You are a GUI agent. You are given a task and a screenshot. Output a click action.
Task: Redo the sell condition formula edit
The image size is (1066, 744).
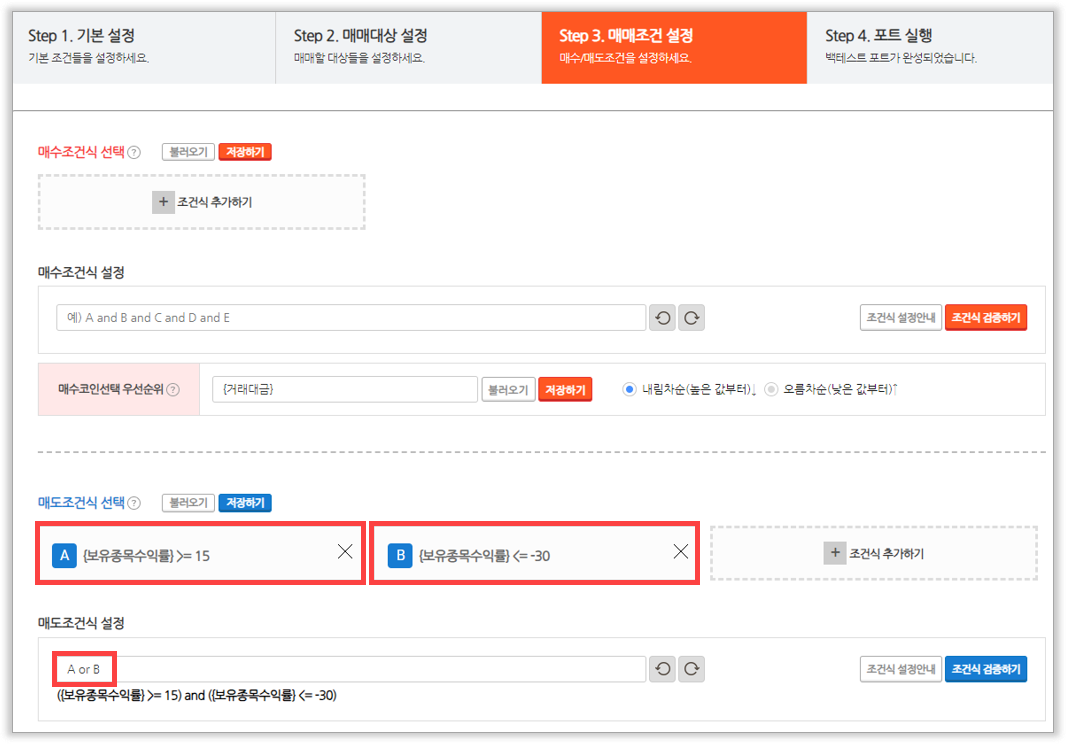pos(692,669)
